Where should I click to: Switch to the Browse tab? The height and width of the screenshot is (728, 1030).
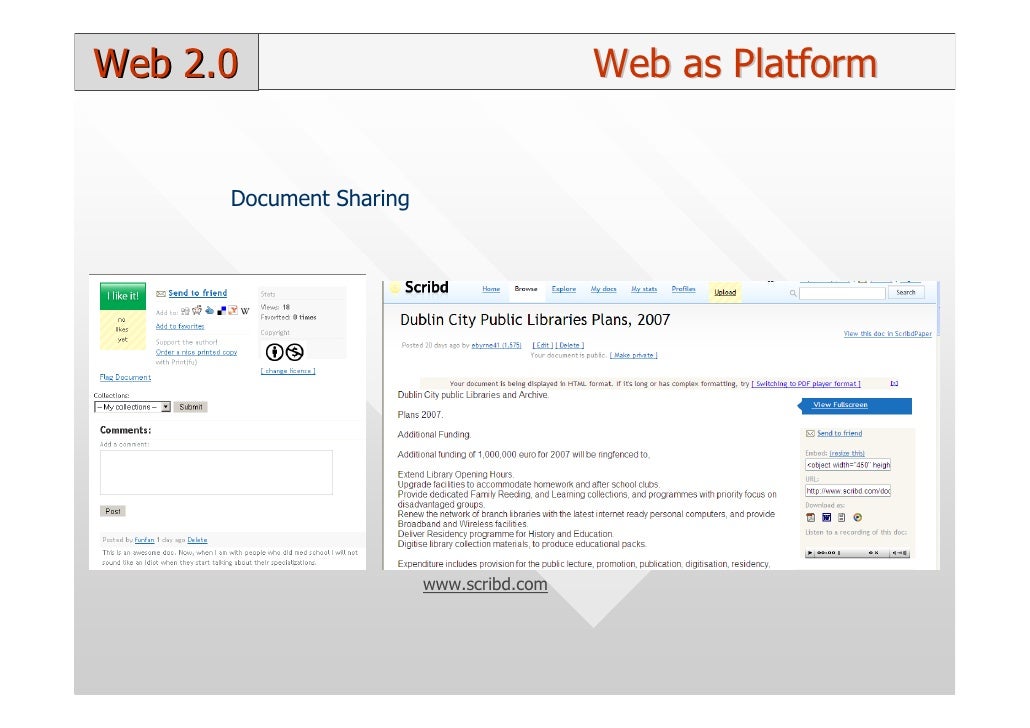pos(526,289)
